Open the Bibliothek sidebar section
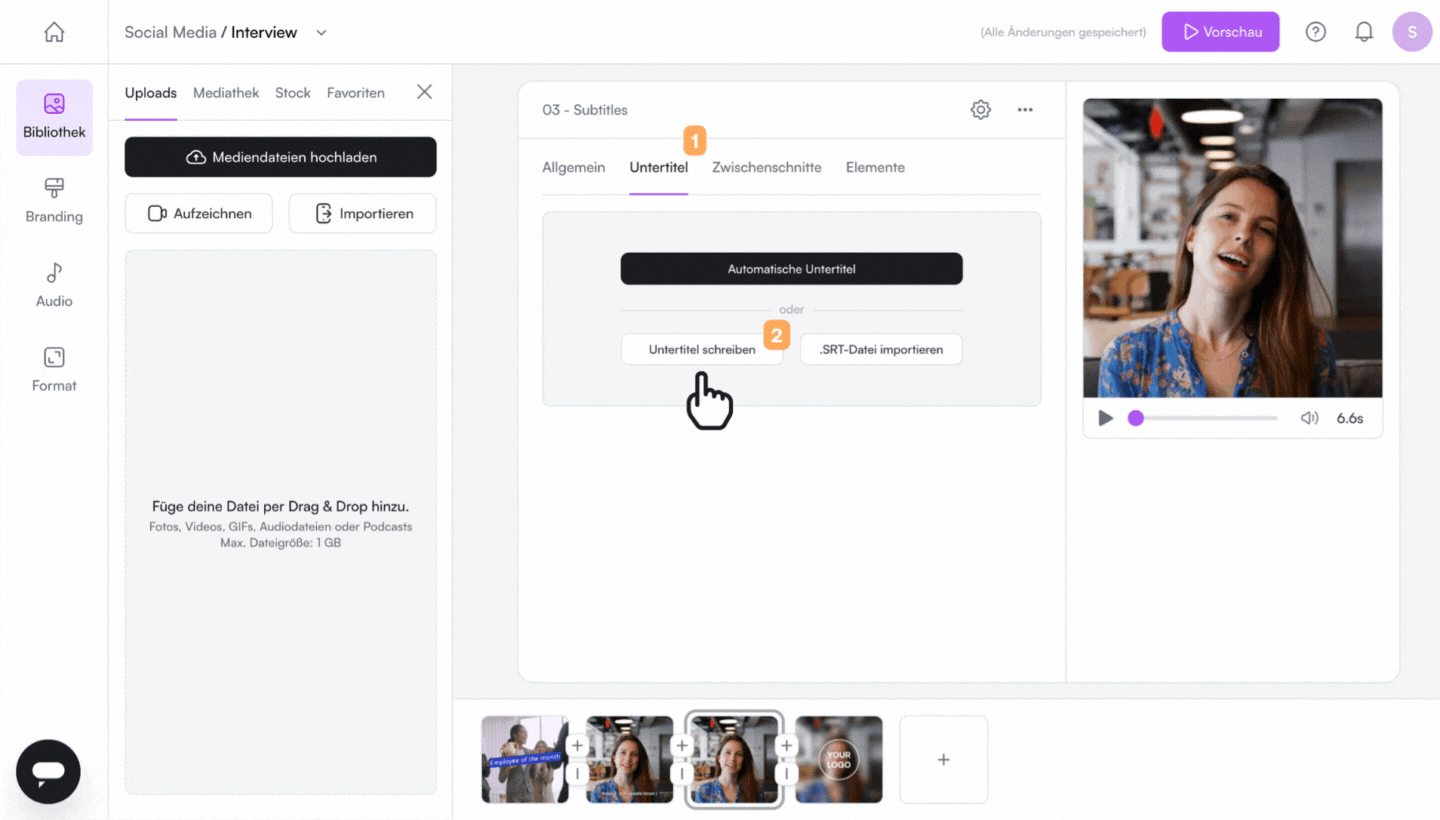1440x820 pixels. pos(54,117)
